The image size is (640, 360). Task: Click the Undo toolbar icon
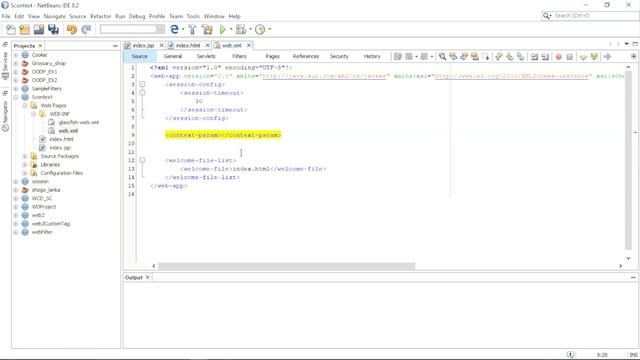pos(72,29)
